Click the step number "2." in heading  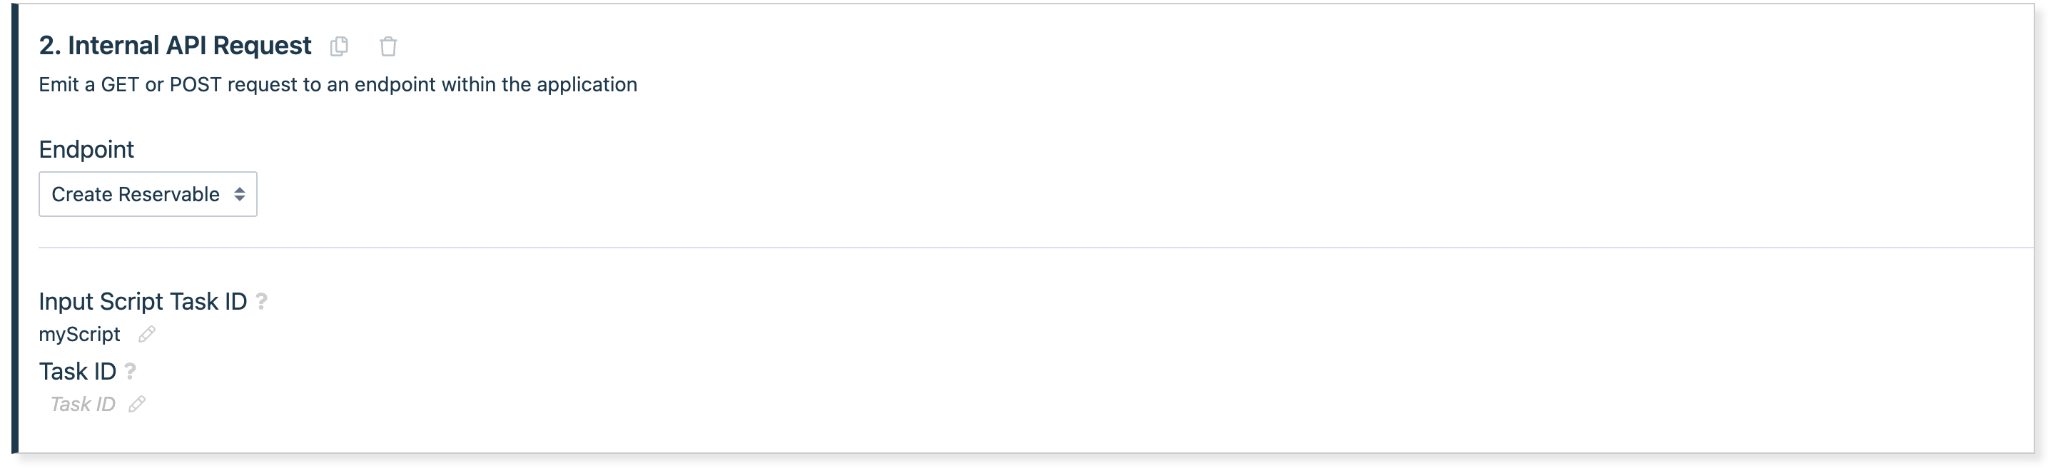[x=50, y=46]
